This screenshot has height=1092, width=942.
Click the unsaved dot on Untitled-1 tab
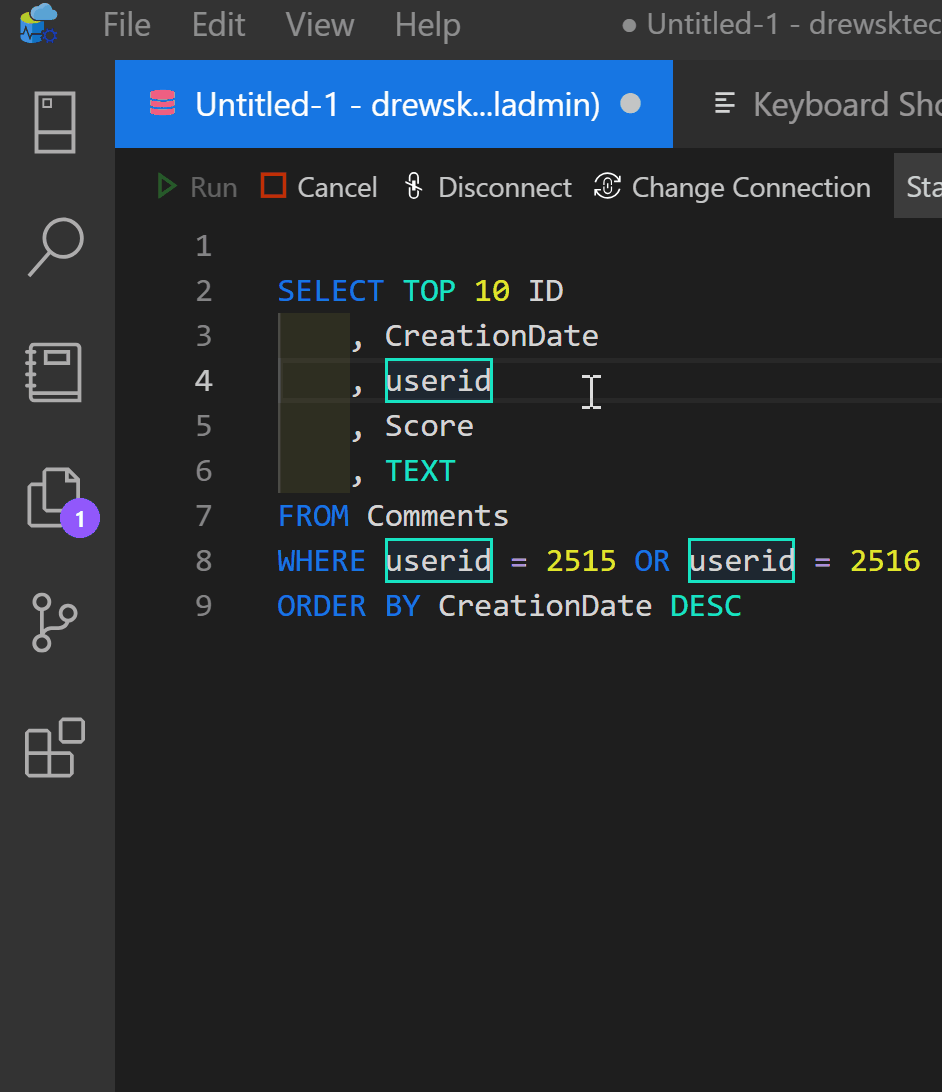[x=631, y=104]
